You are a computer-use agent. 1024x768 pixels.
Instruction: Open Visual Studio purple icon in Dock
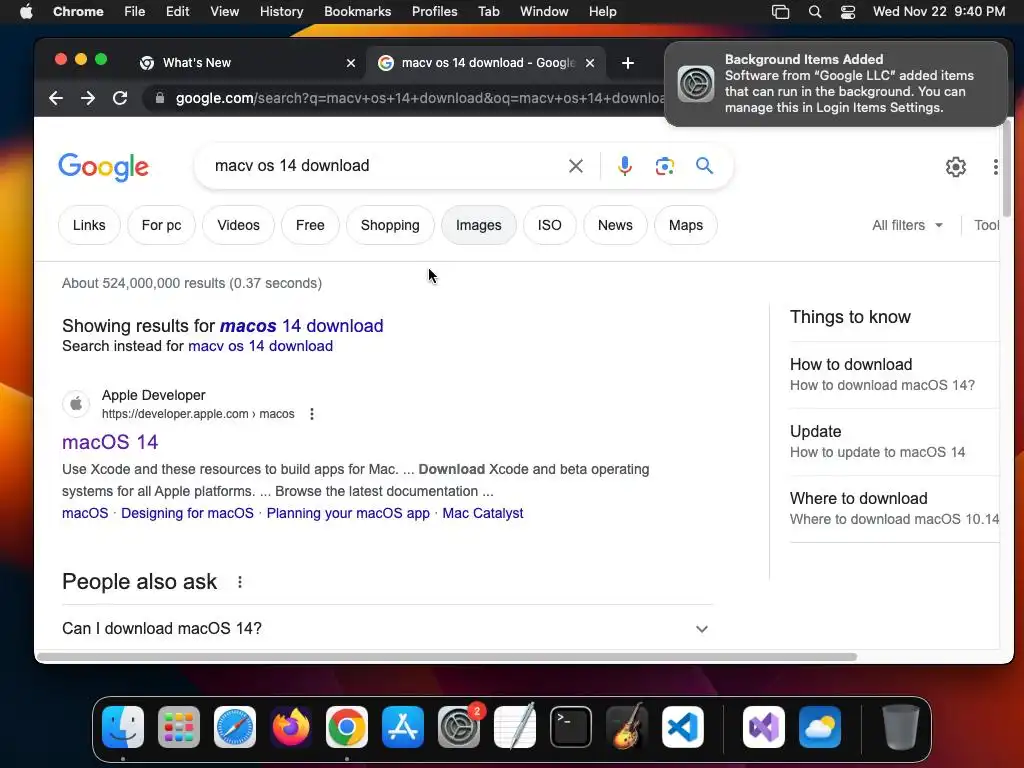(x=763, y=727)
